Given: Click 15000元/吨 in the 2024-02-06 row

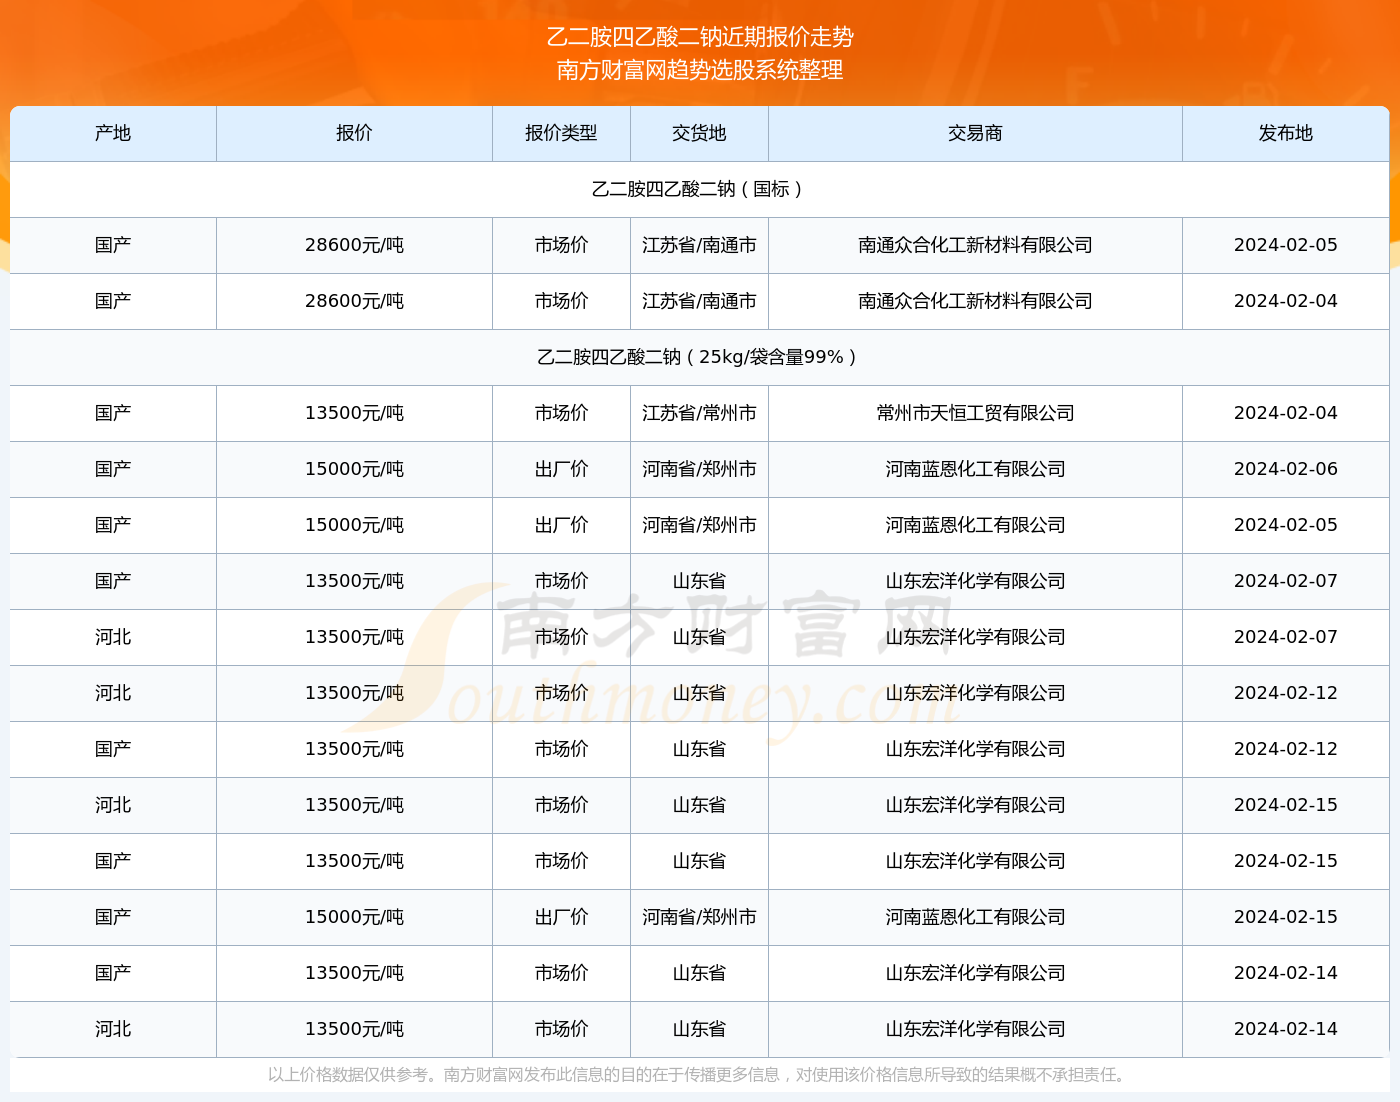Looking at the screenshot, I should [354, 469].
